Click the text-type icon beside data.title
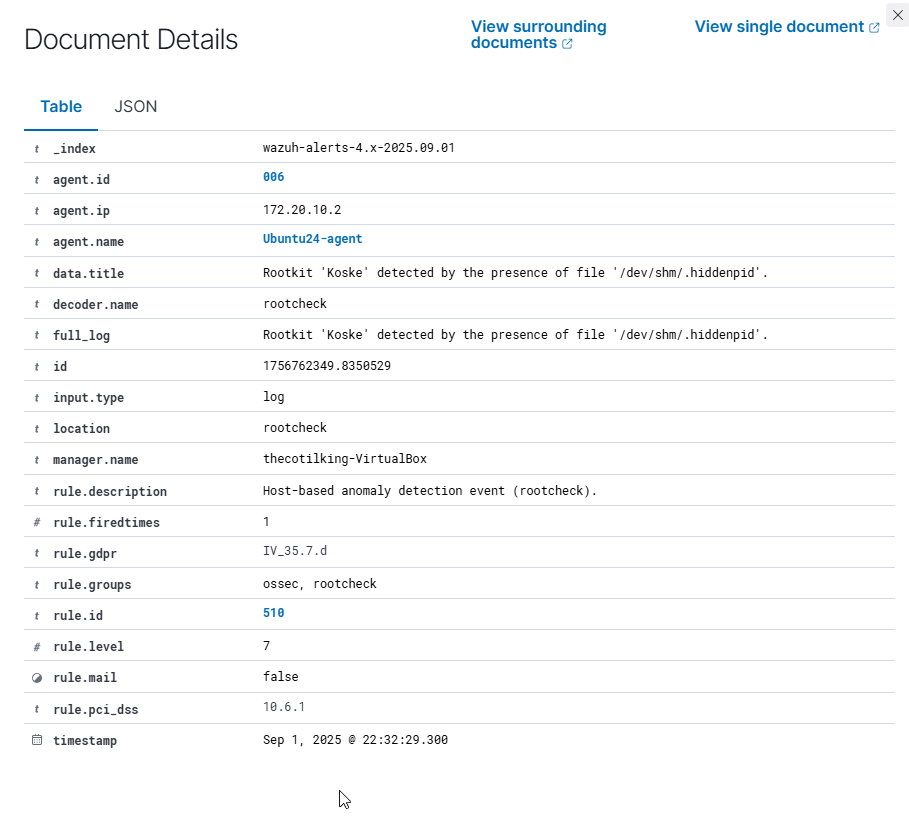 tap(37, 273)
